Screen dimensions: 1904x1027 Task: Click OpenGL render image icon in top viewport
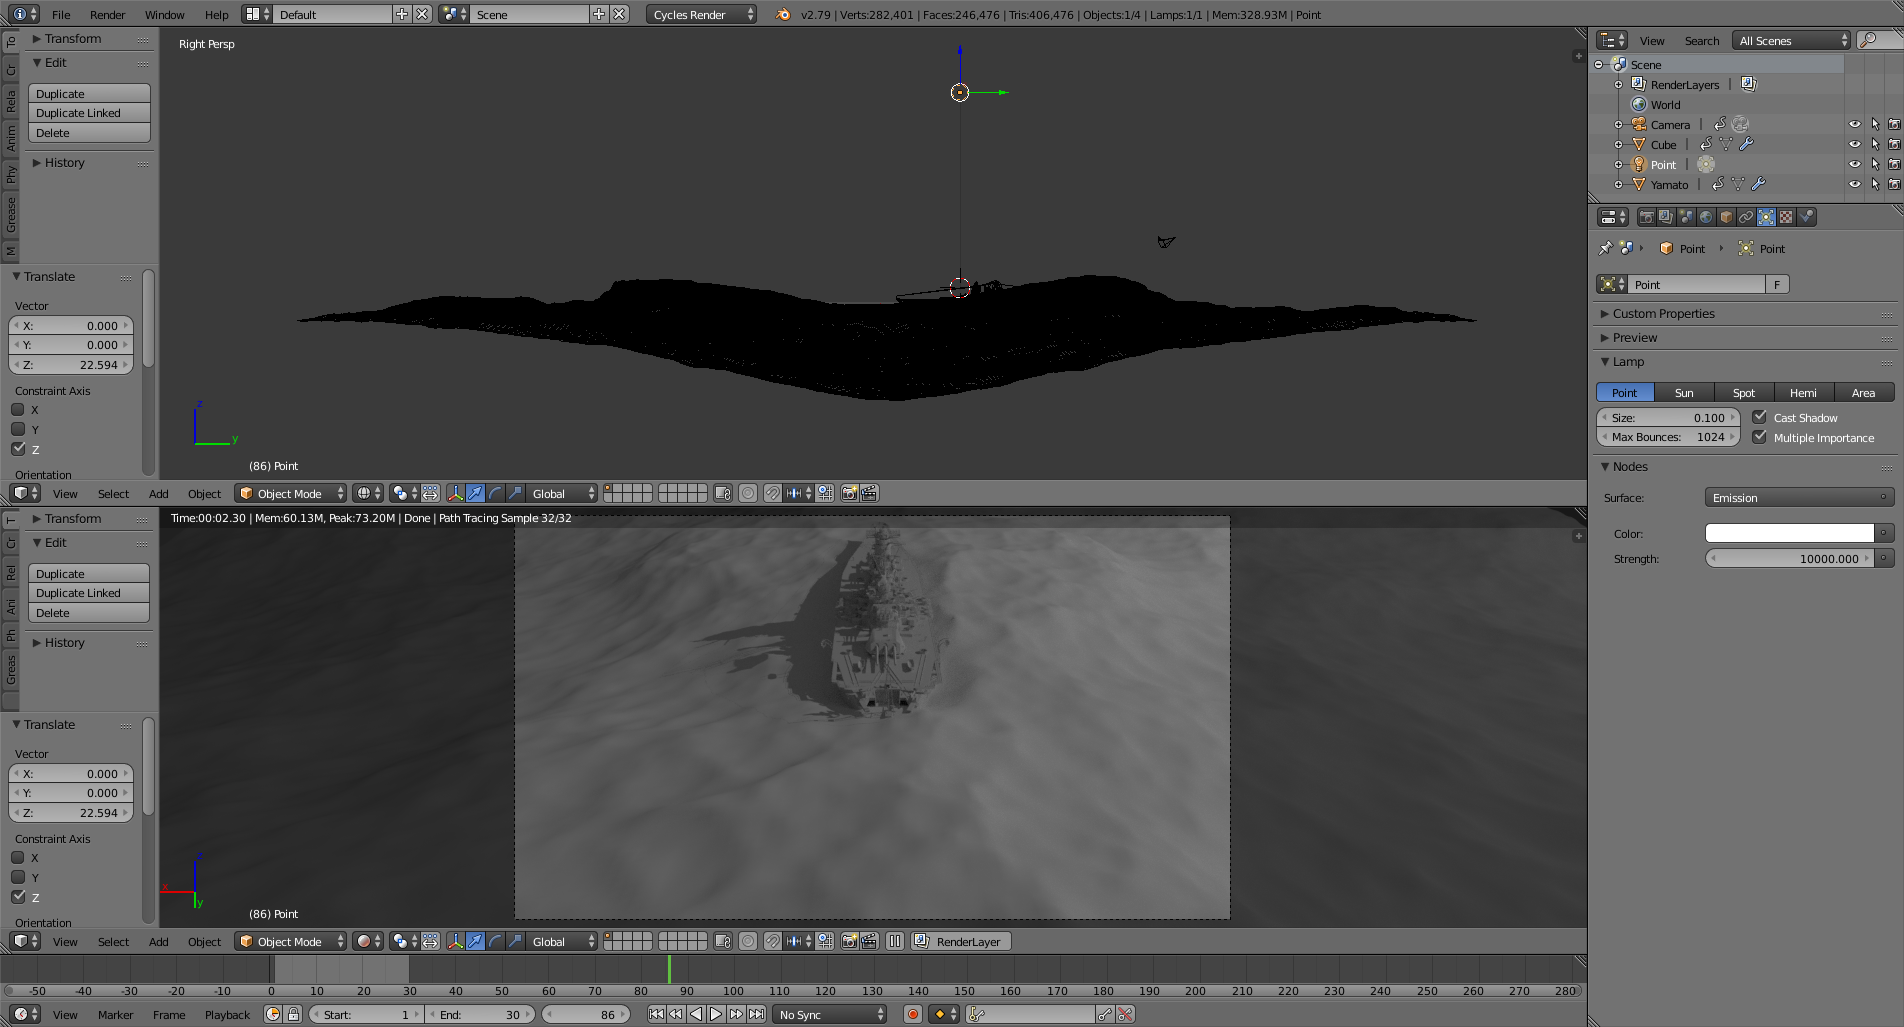tap(849, 493)
